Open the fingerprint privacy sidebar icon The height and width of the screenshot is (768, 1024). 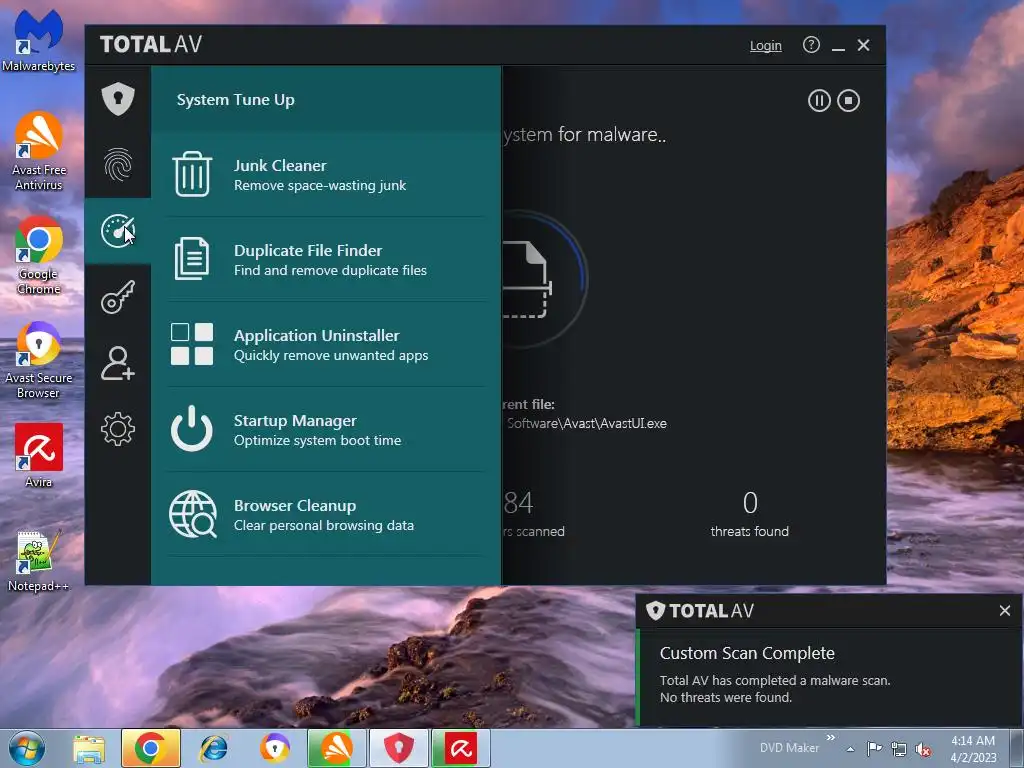[x=118, y=165]
